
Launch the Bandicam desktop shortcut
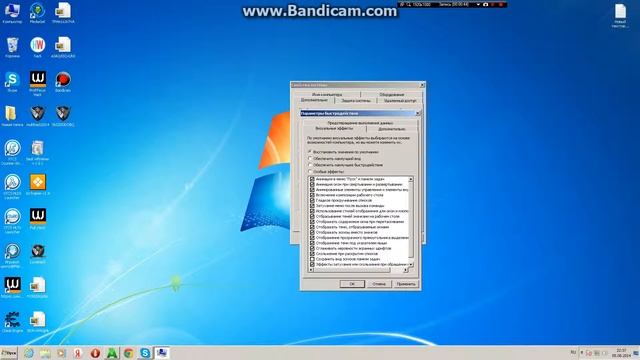pyautogui.click(x=63, y=82)
